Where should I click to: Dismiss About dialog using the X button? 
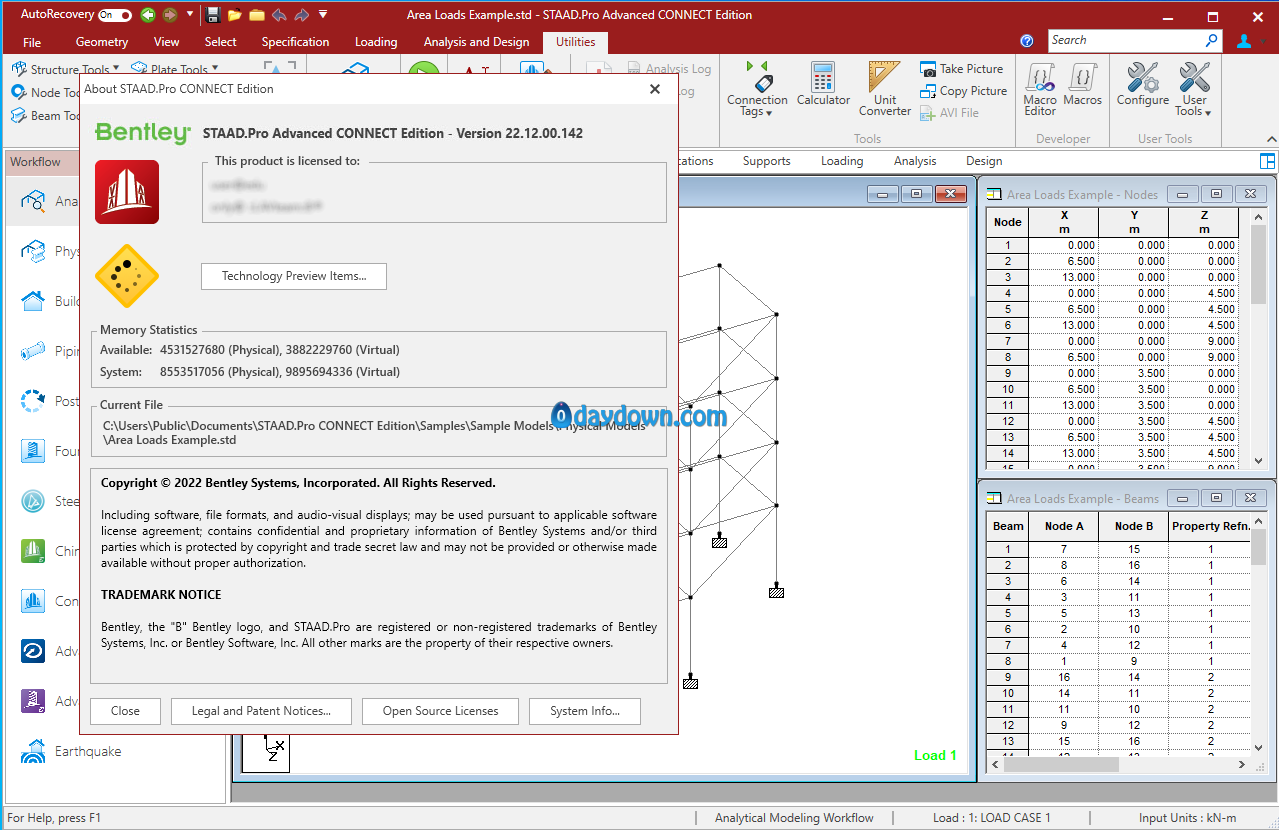pos(655,89)
